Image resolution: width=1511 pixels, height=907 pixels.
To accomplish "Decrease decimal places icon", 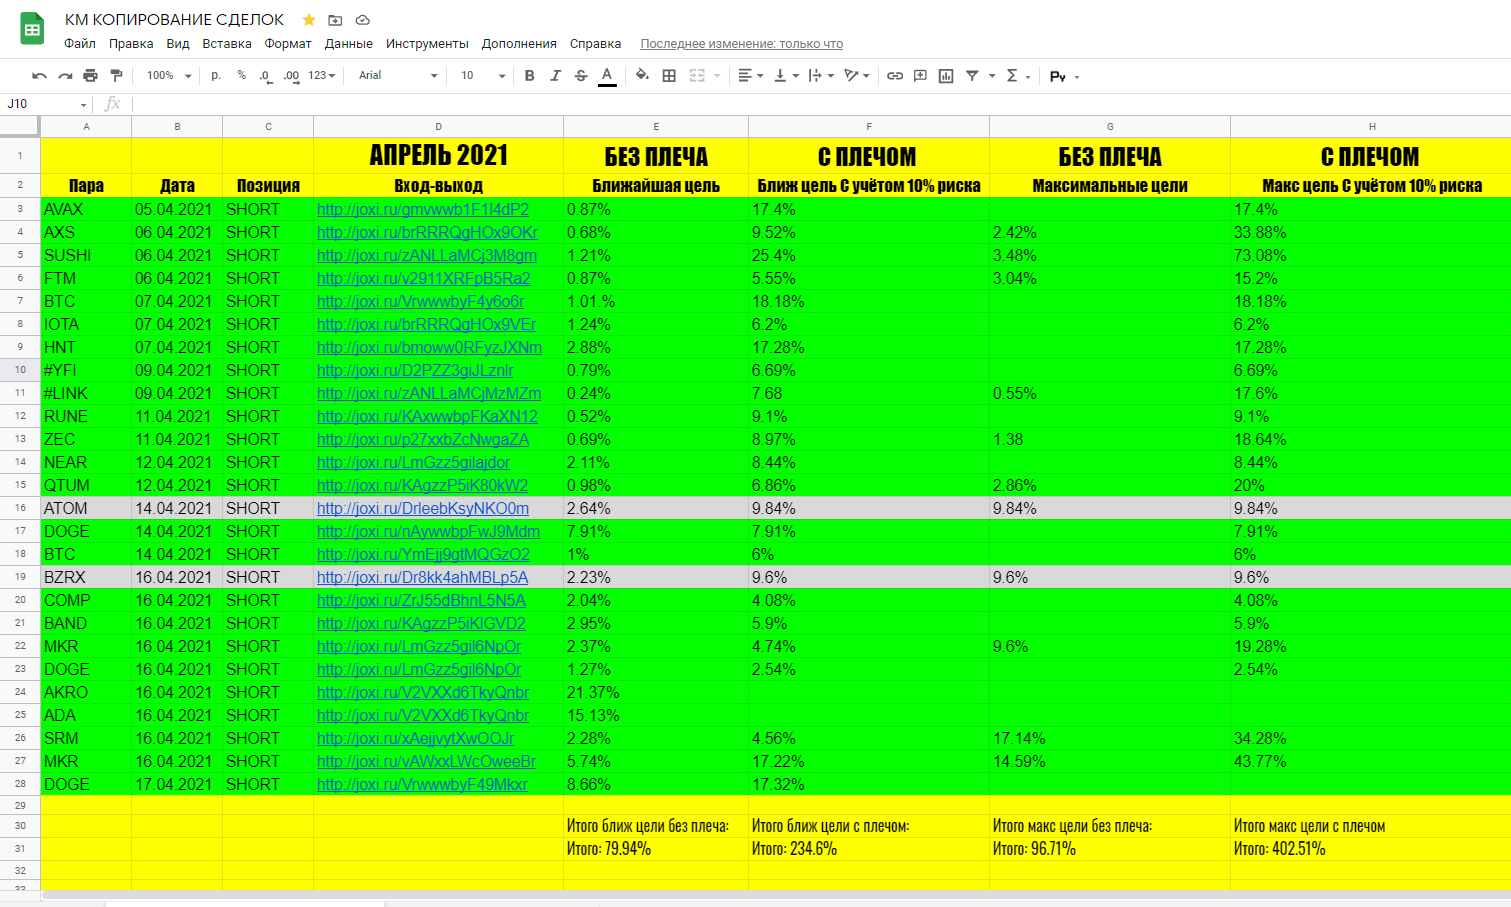I will click(266, 76).
